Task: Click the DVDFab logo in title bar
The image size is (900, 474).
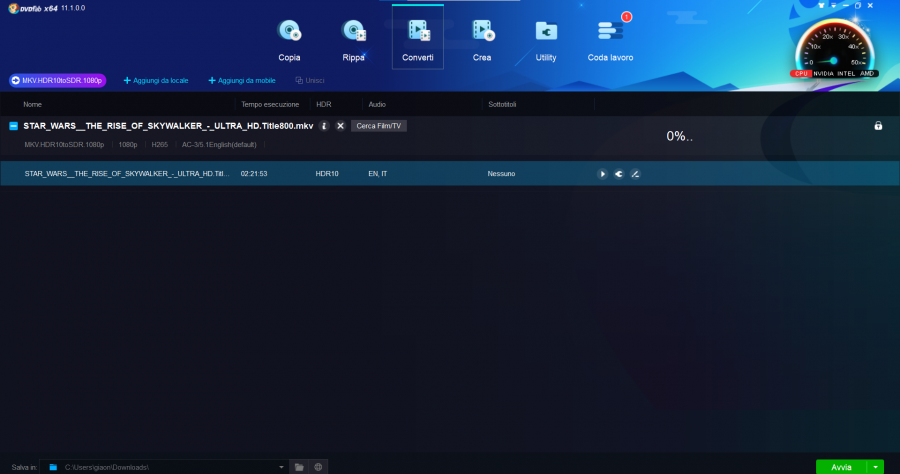Action: point(33,8)
